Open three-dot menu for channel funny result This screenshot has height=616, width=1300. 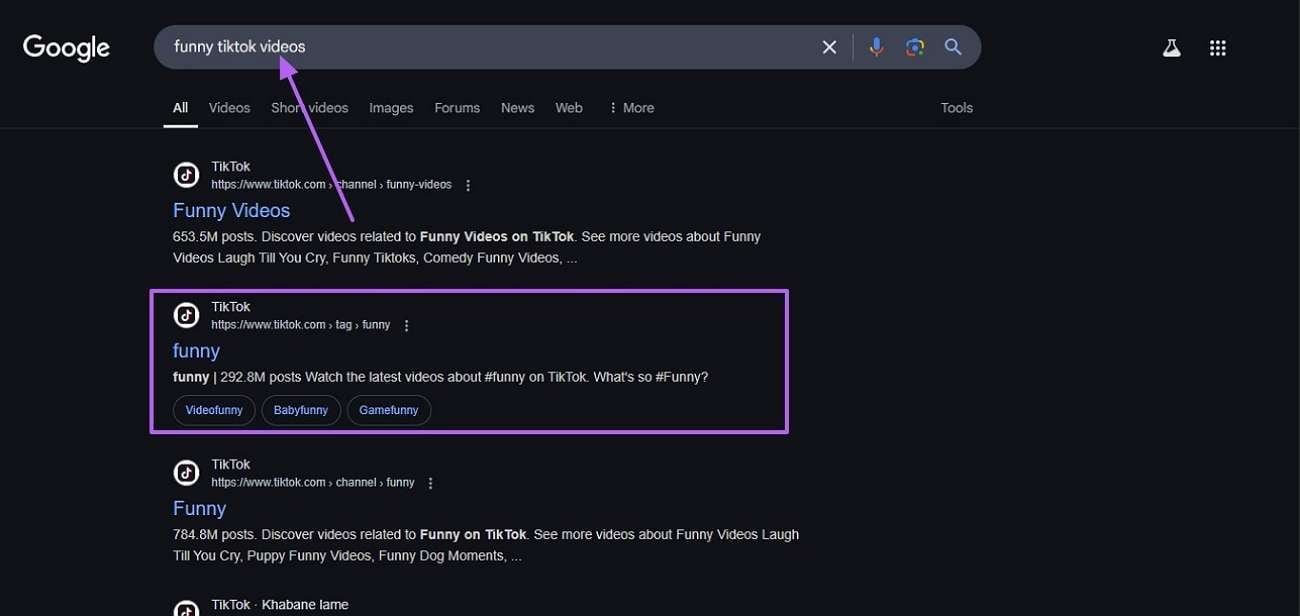[430, 483]
